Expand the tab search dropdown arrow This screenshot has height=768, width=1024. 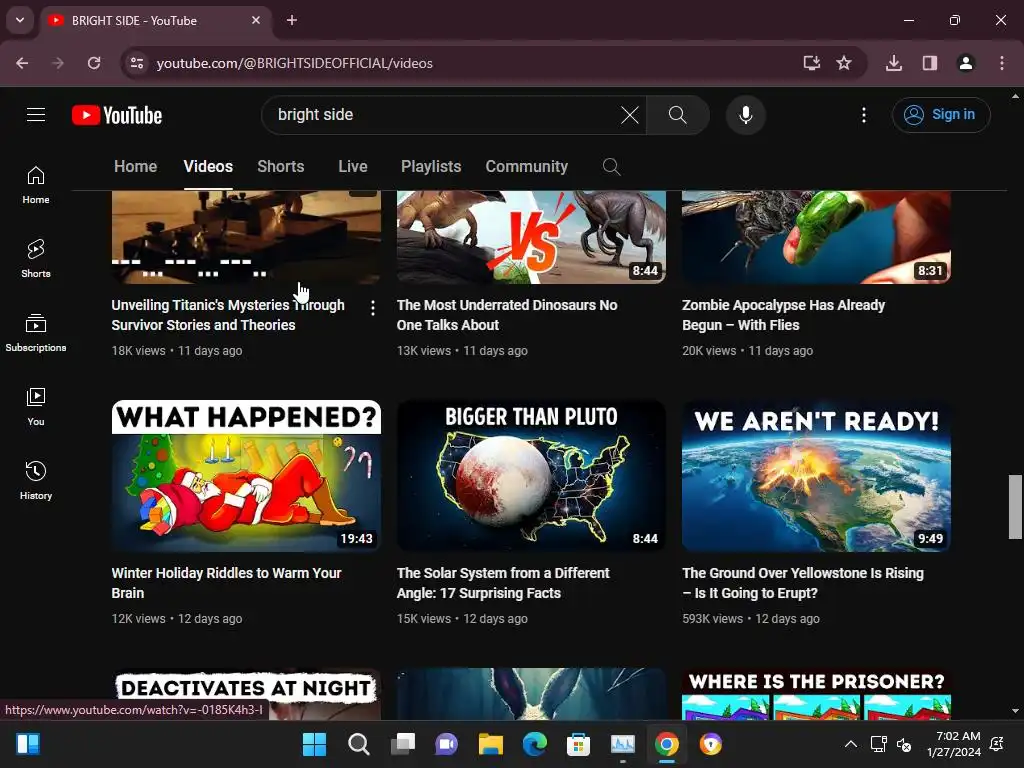click(20, 20)
